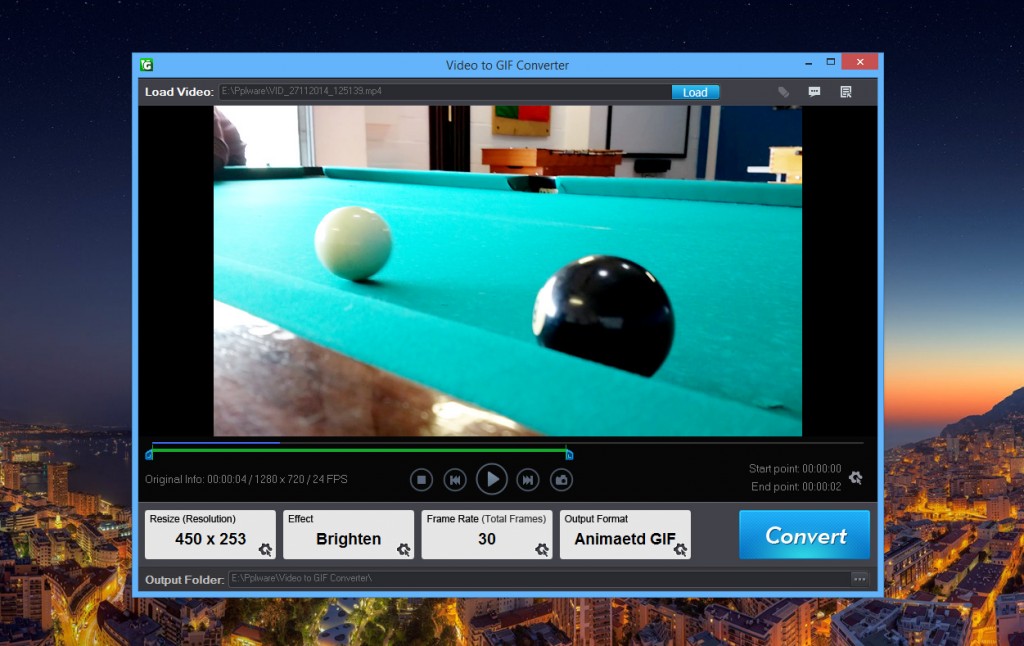Image resolution: width=1024 pixels, height=646 pixels.
Task: Open start/end point settings gear
Action: click(x=856, y=477)
